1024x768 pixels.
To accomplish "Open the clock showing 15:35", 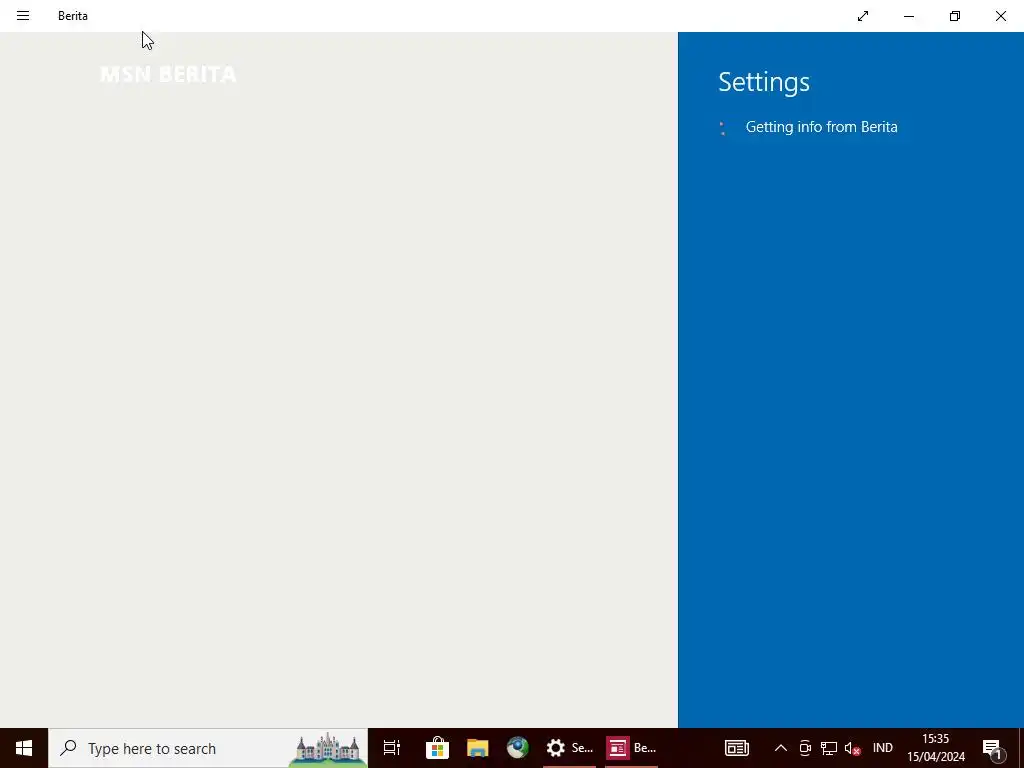I will tap(935, 748).
